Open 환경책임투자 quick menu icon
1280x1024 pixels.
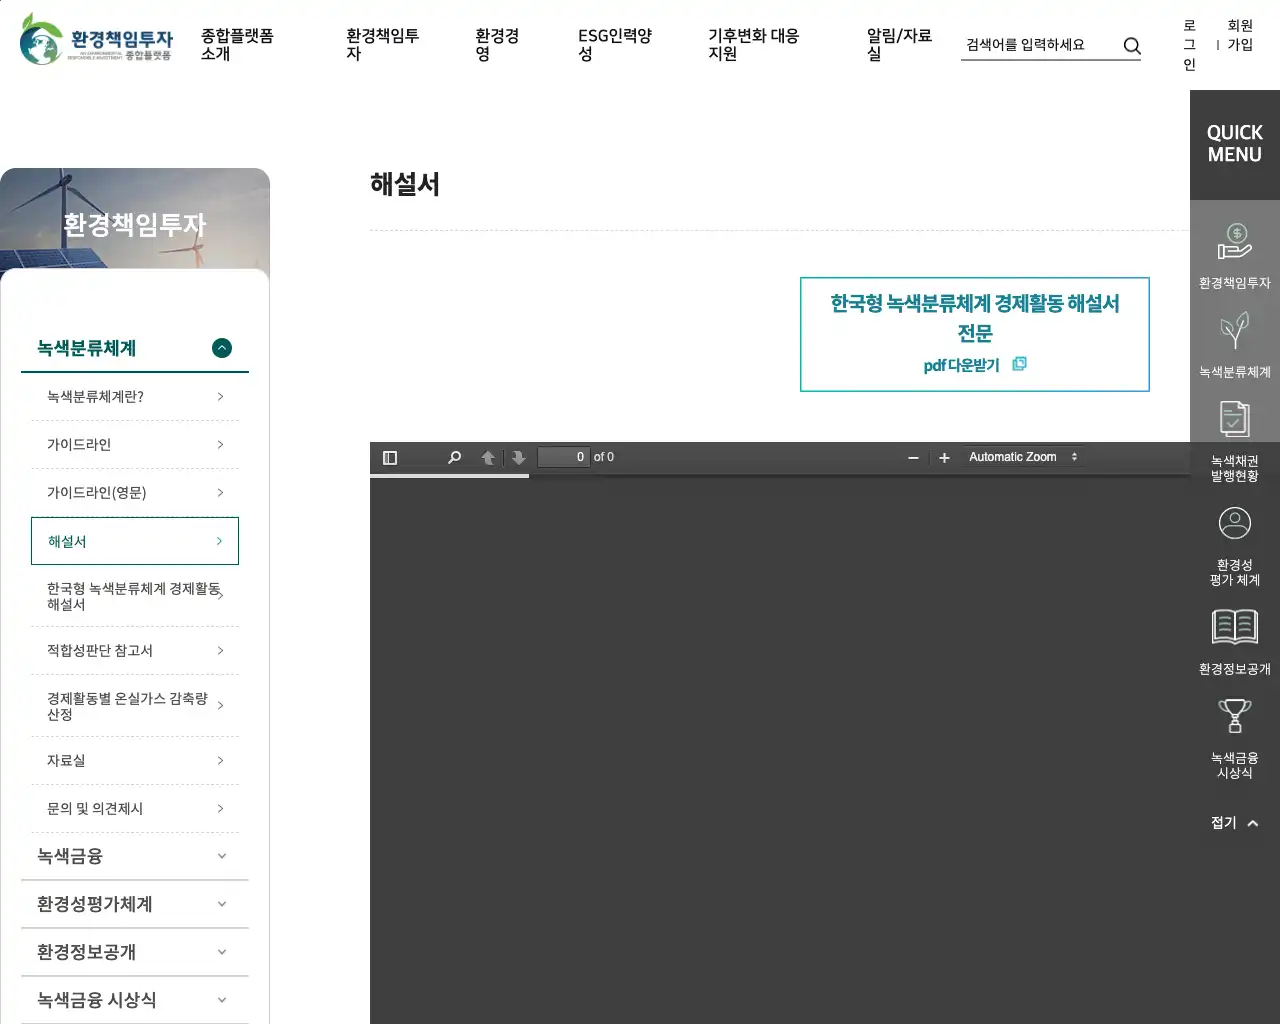pos(1234,244)
